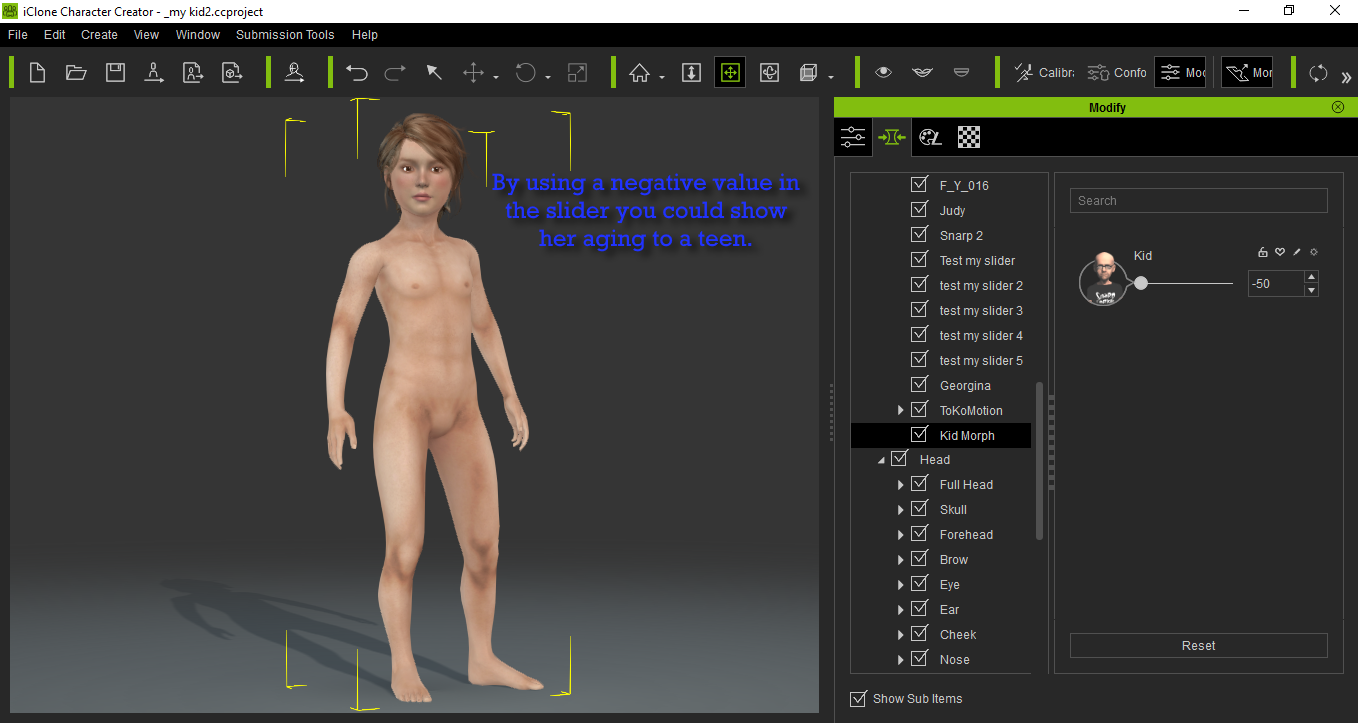Uncheck the F_Y_016 checkbox

tap(919, 185)
